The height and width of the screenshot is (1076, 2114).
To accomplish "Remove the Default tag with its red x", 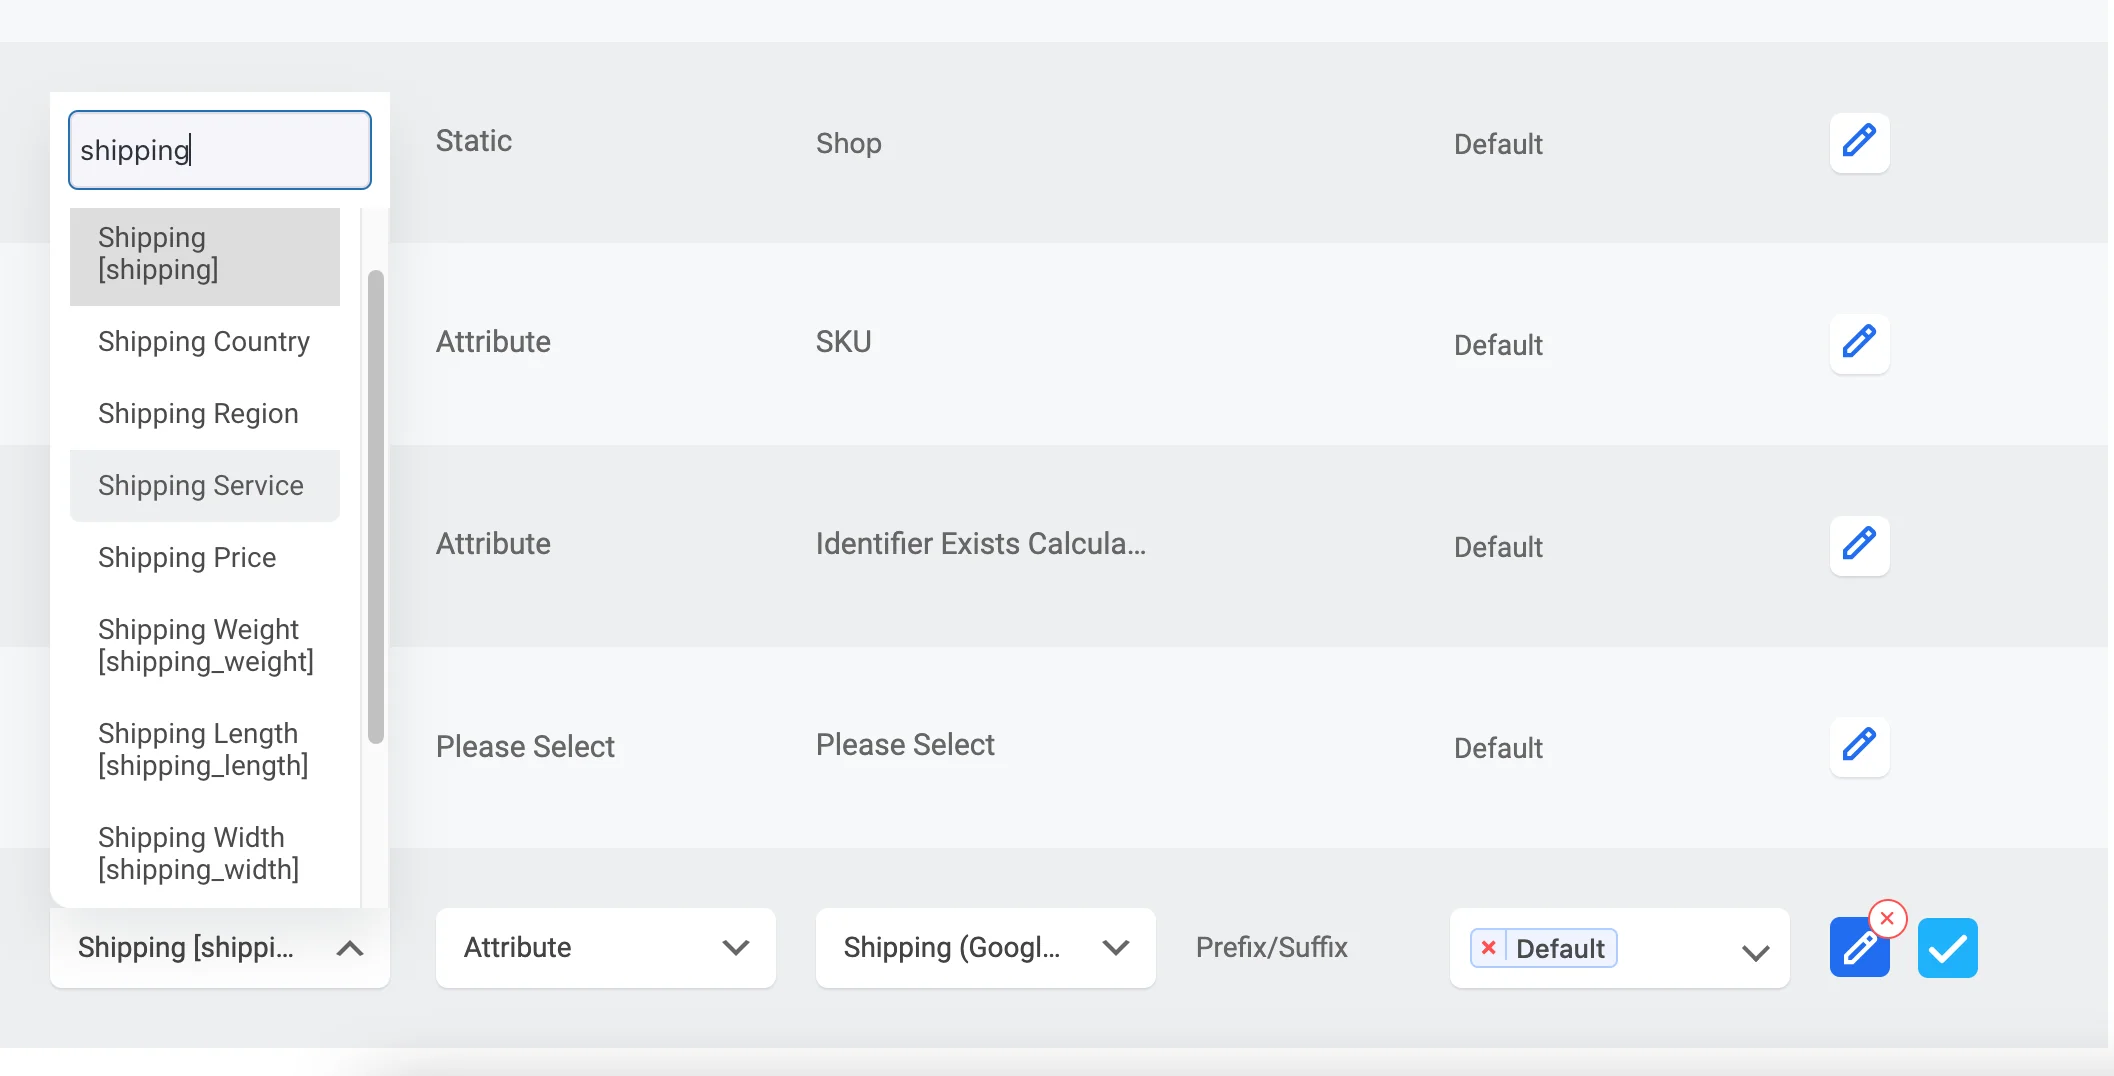I will click(1488, 948).
